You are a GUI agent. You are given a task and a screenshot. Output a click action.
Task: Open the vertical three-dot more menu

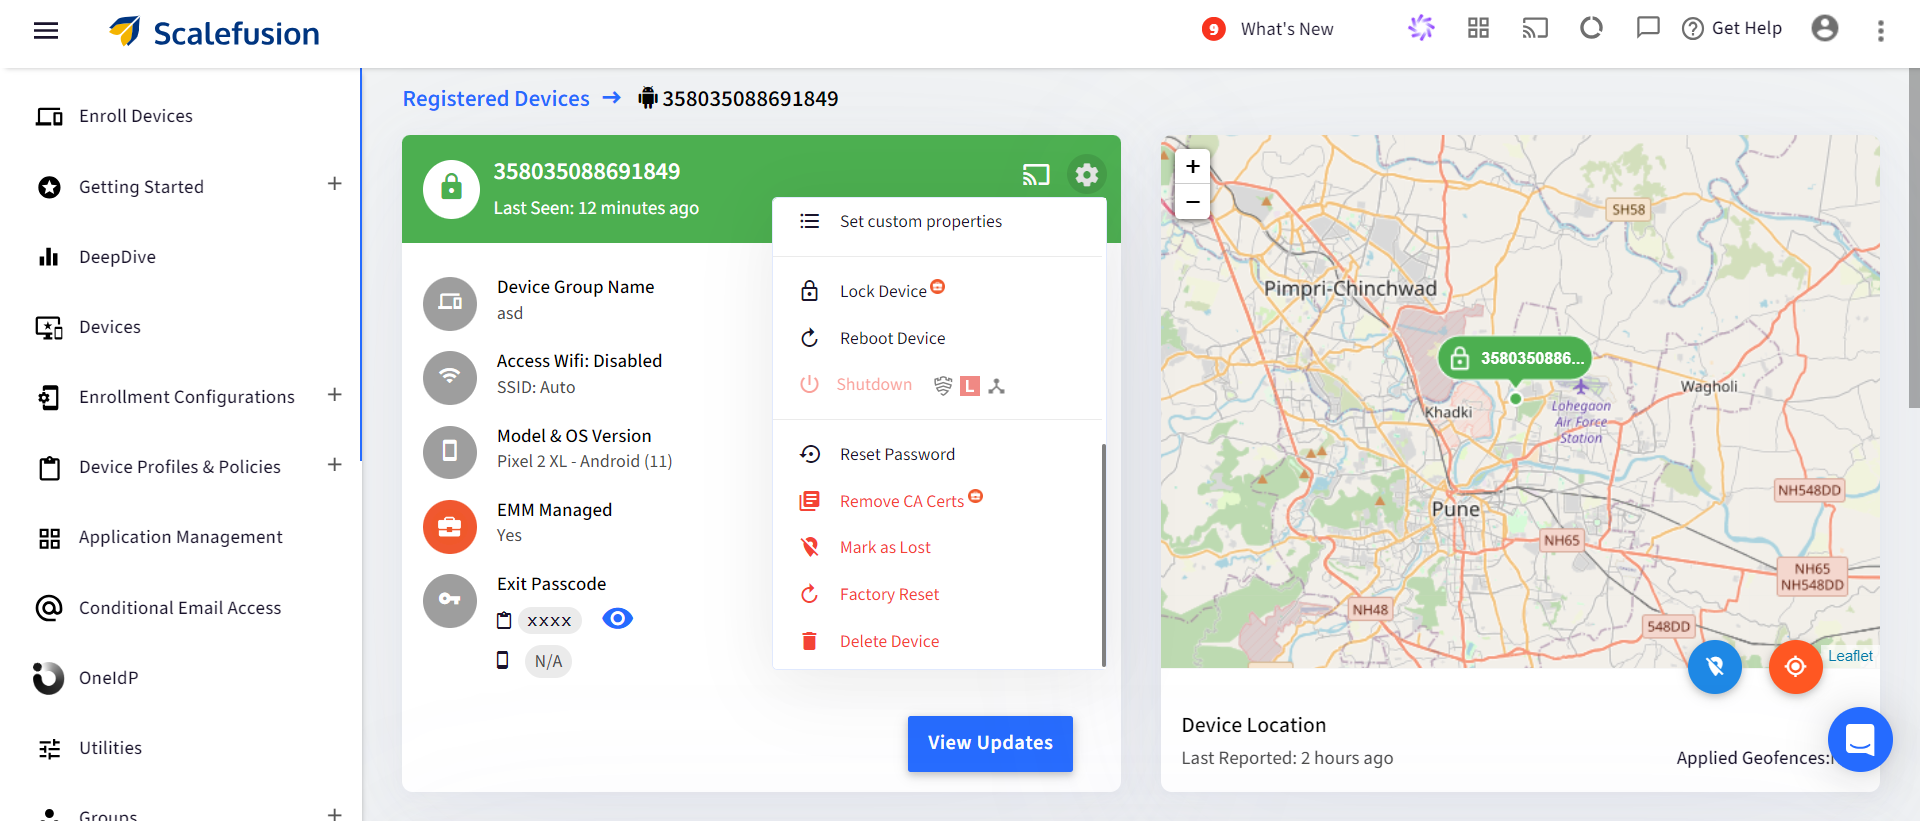pyautogui.click(x=1881, y=31)
